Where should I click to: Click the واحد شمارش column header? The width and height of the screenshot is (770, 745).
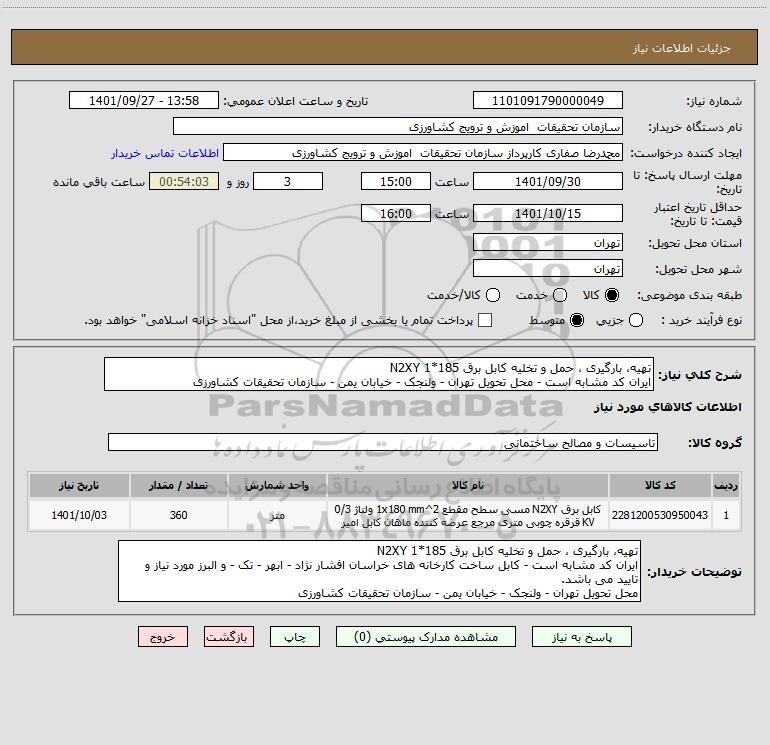pyautogui.click(x=277, y=485)
